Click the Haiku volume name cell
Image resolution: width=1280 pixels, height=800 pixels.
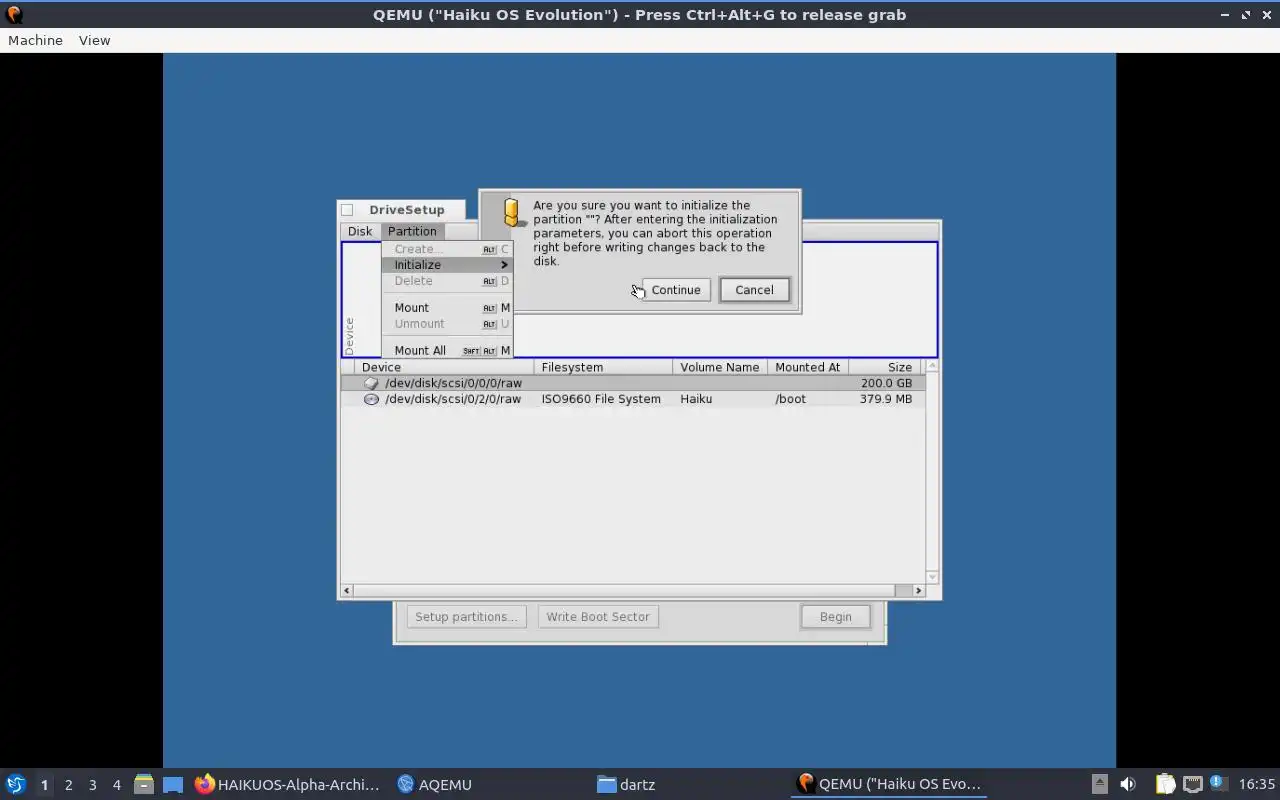[696, 399]
